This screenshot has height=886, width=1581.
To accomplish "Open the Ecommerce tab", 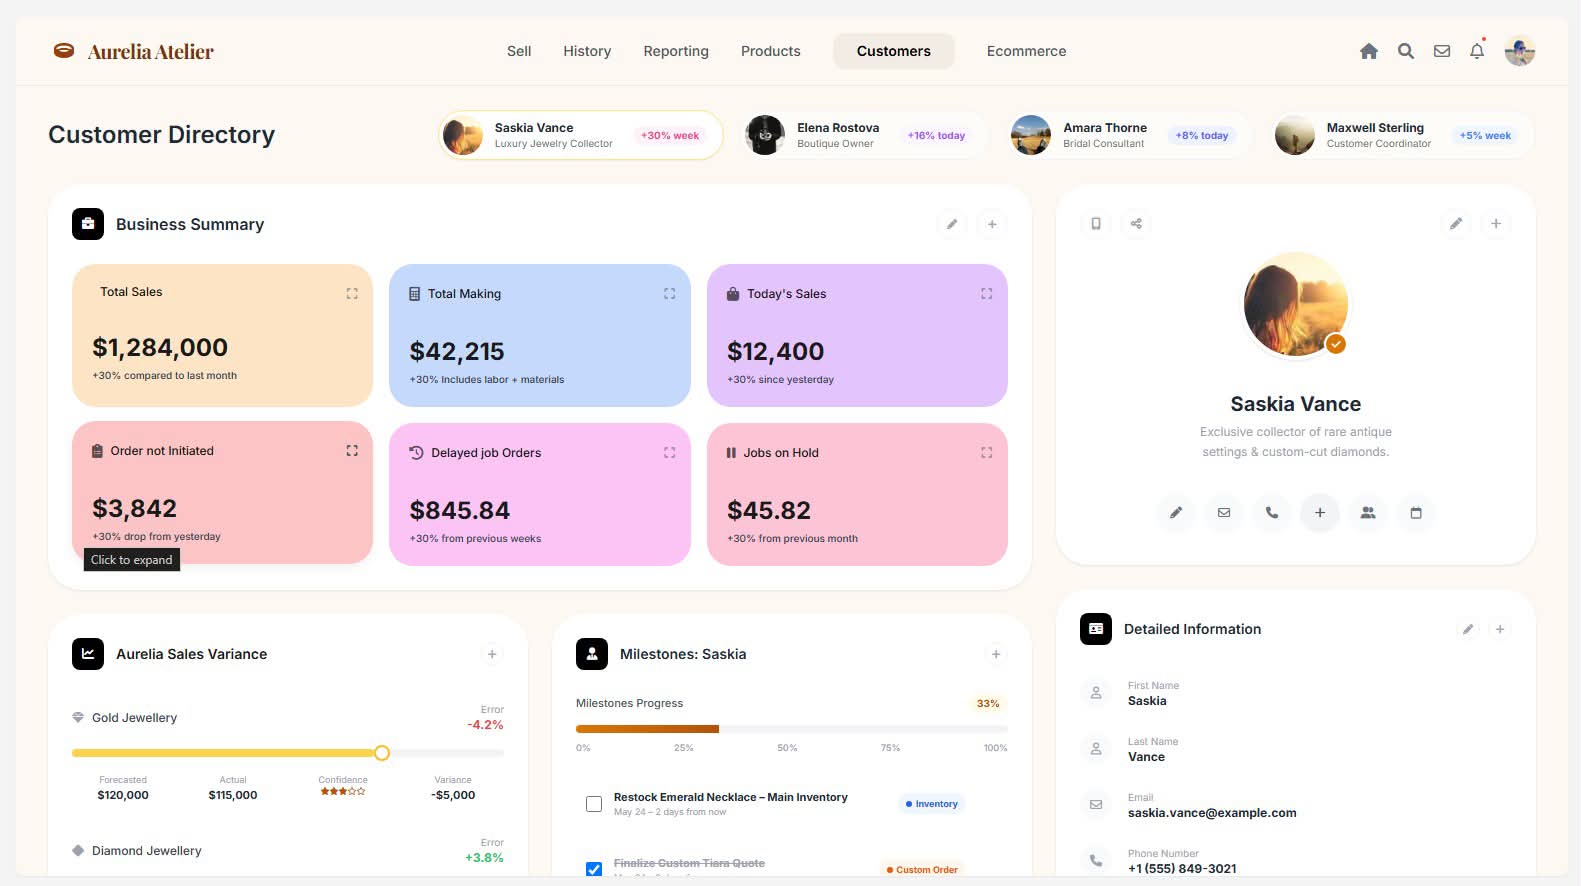I will tap(1026, 51).
